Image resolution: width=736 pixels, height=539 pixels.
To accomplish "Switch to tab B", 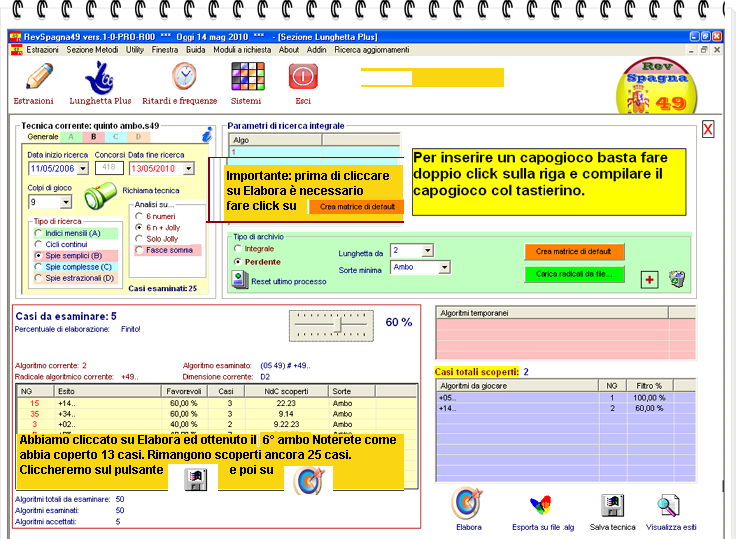I will [x=93, y=137].
